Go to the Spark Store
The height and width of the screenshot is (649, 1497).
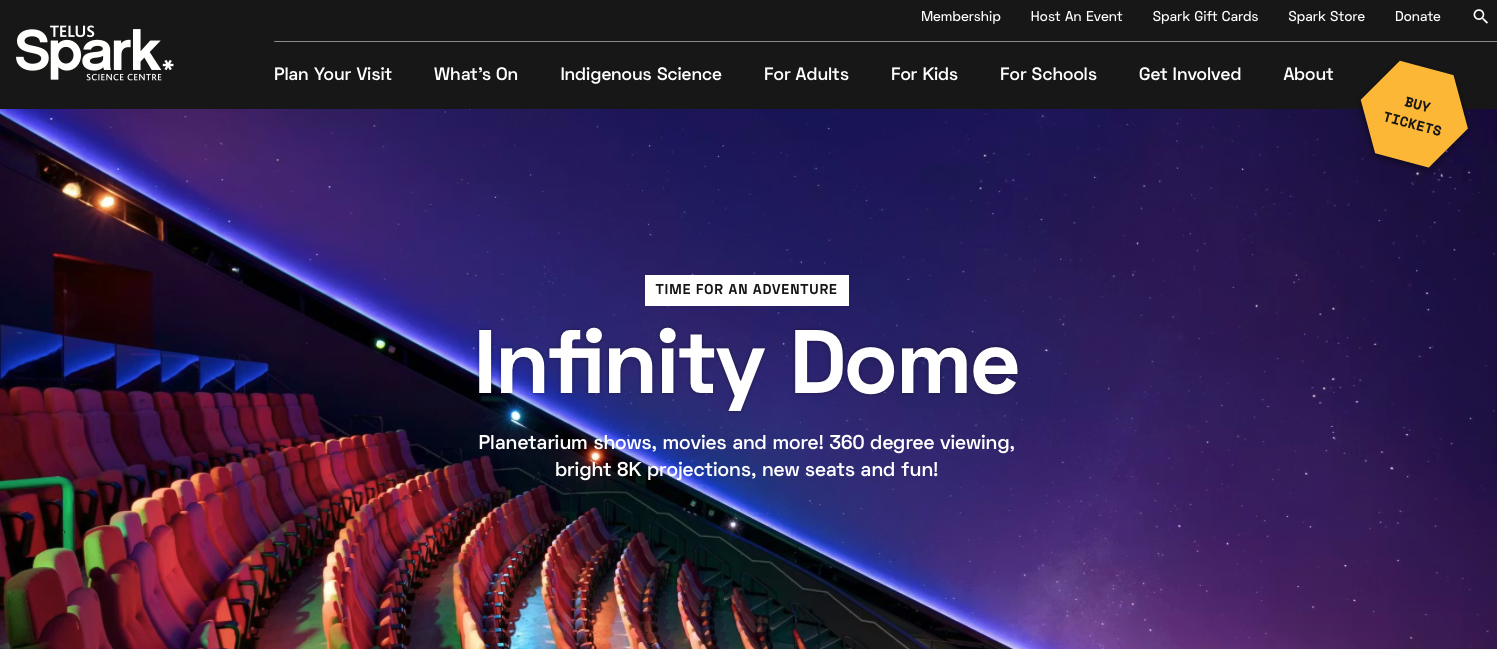point(1326,17)
